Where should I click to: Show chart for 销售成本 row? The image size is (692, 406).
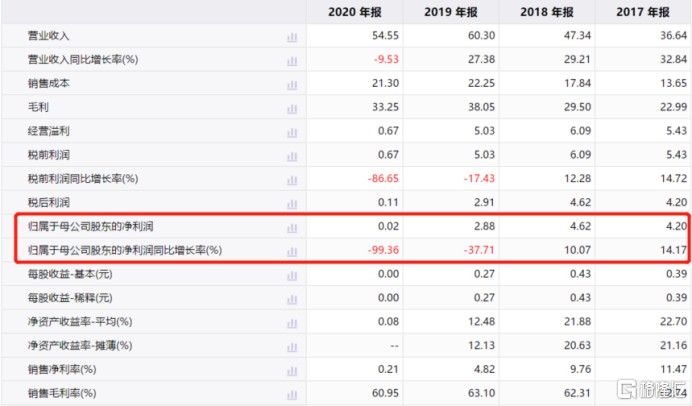[x=292, y=84]
